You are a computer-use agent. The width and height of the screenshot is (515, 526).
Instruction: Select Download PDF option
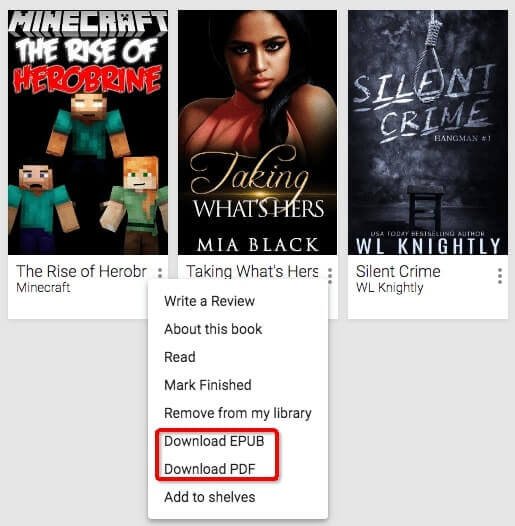click(x=210, y=469)
